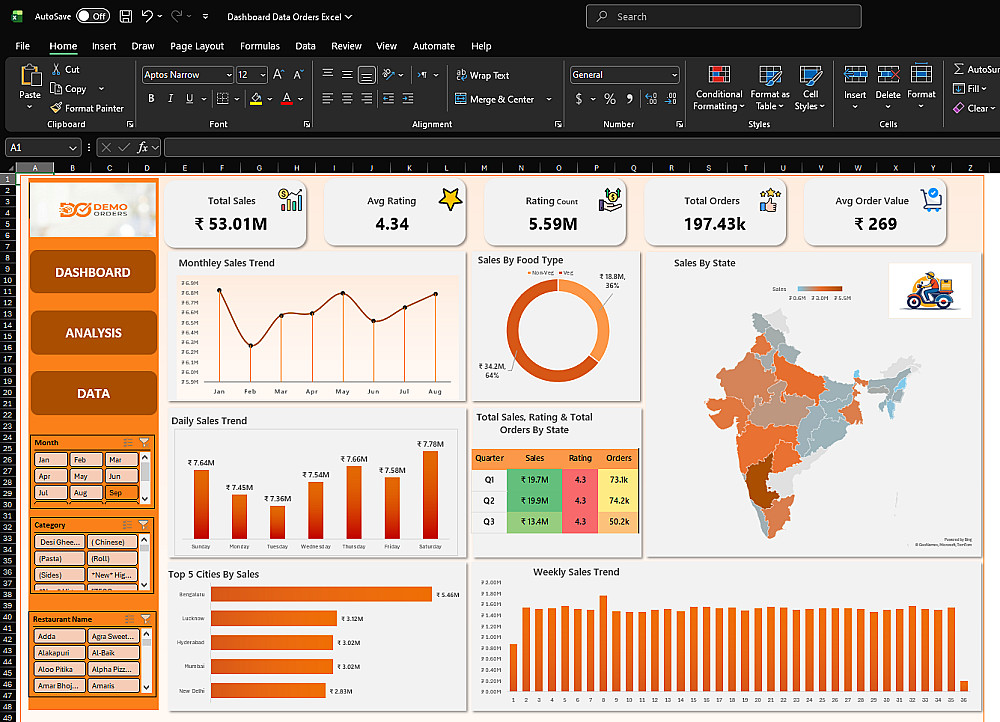Click the Month slicer scrollbar down arrow
The image size is (1000, 722).
[x=145, y=499]
